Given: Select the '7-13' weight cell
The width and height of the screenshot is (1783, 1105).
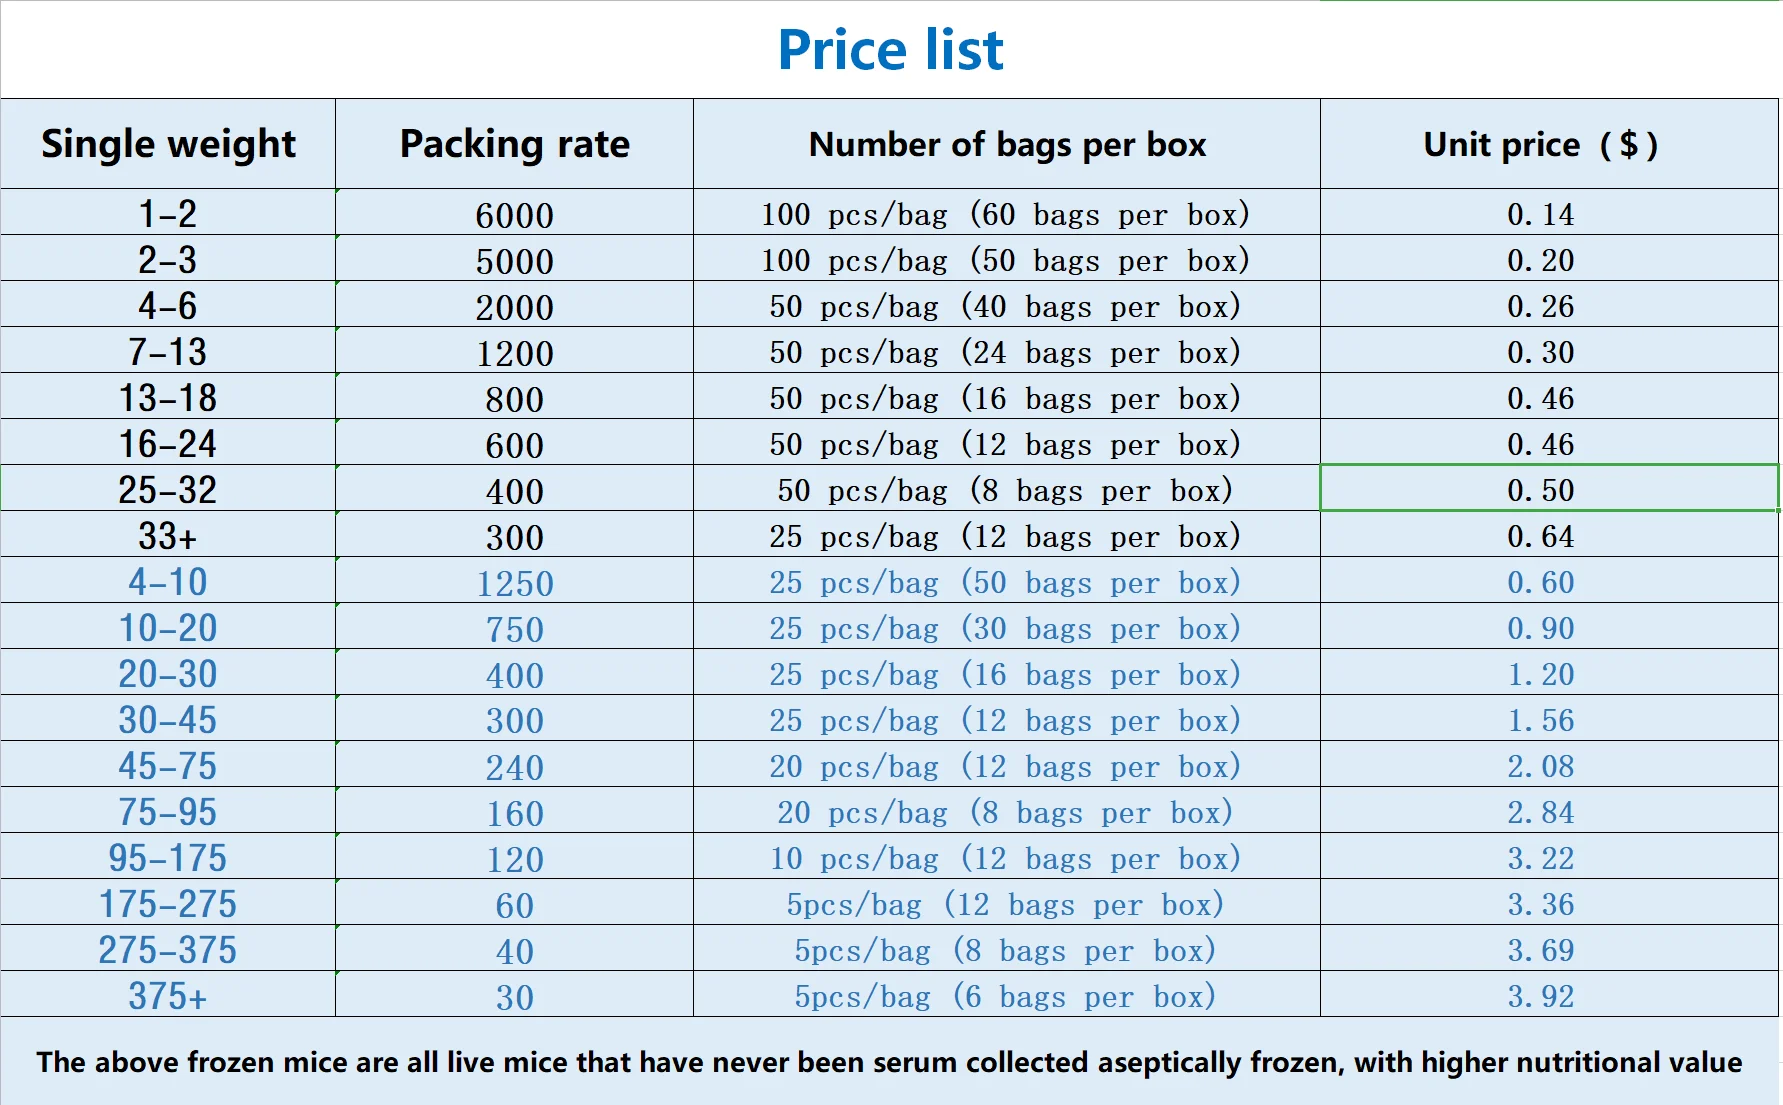Looking at the screenshot, I should coord(168,352).
